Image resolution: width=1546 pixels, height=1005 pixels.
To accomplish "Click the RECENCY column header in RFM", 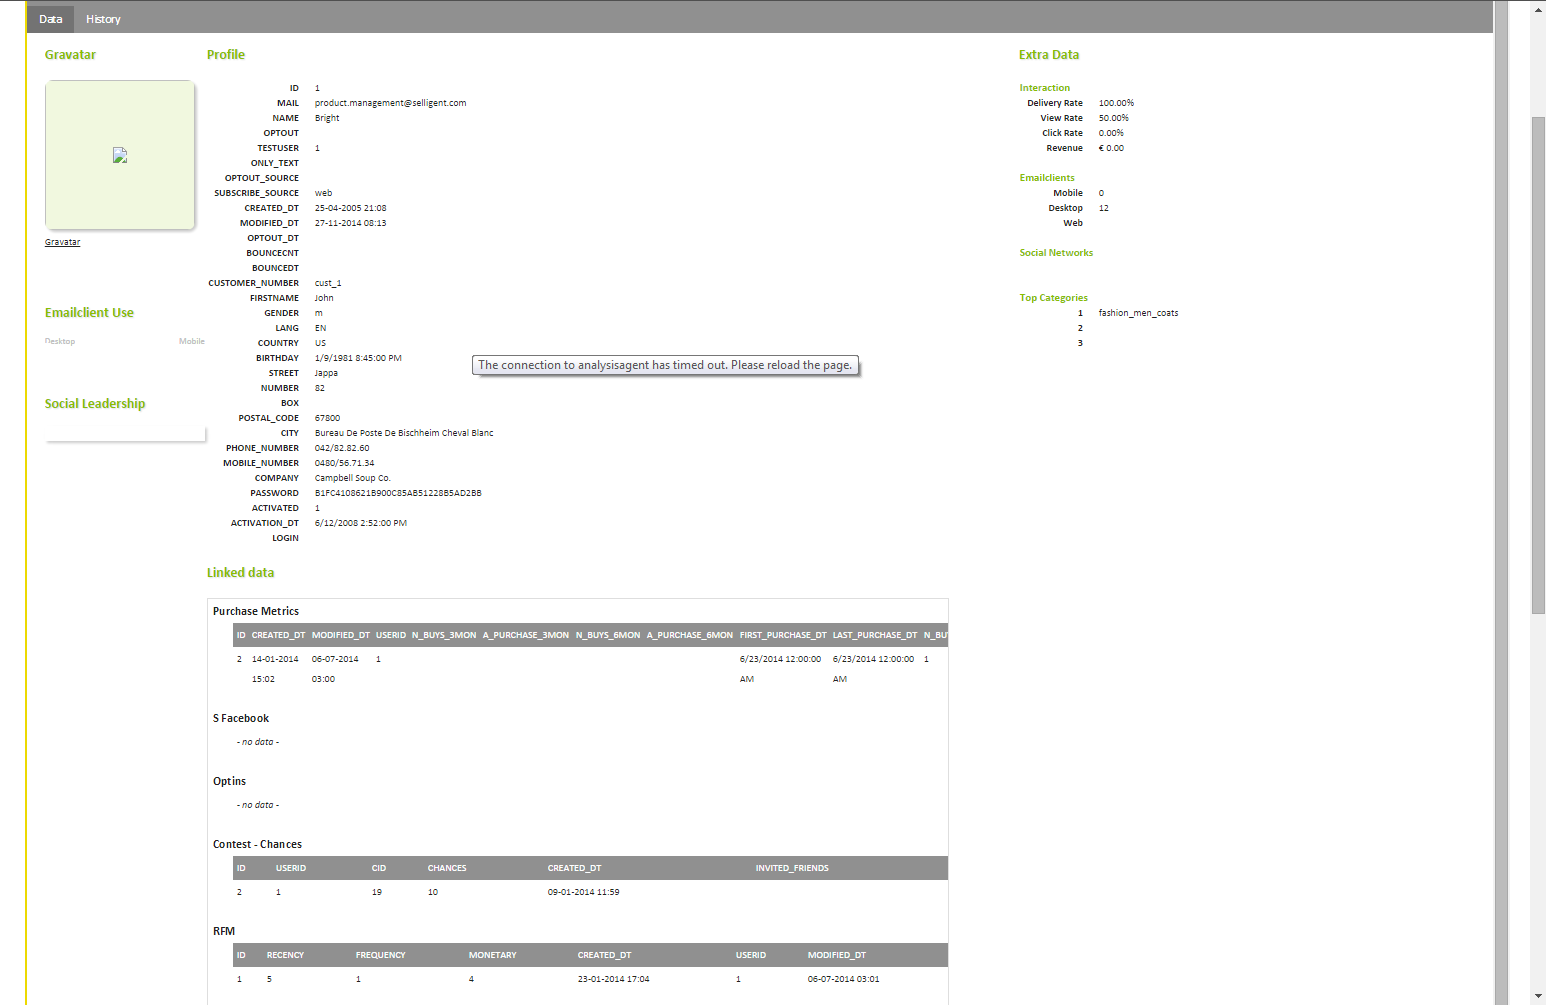I will [285, 955].
